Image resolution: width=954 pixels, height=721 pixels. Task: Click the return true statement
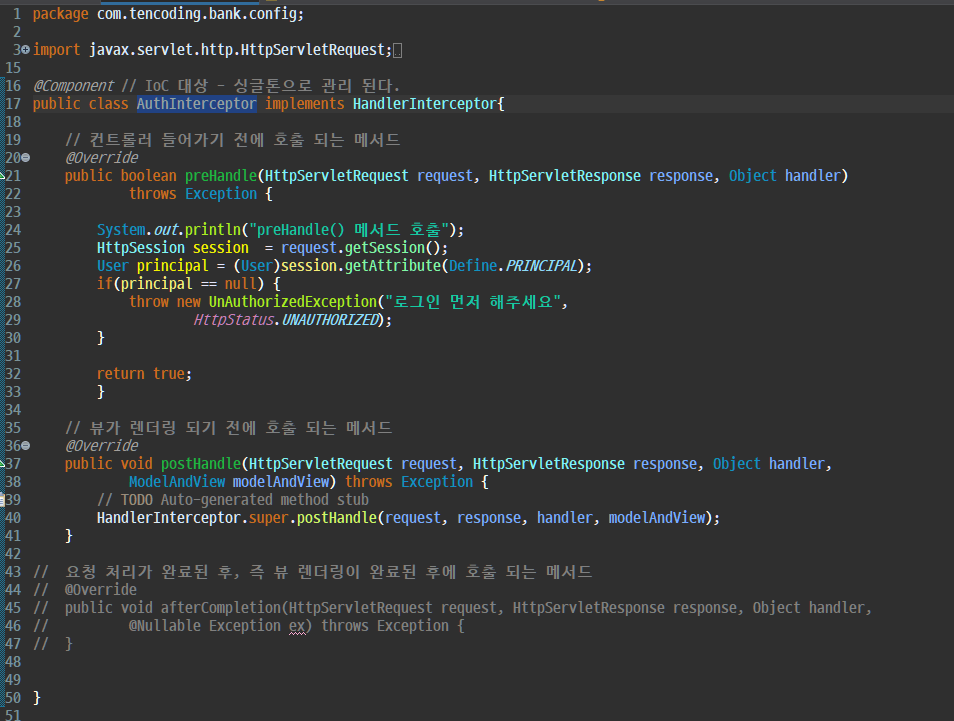[144, 374]
